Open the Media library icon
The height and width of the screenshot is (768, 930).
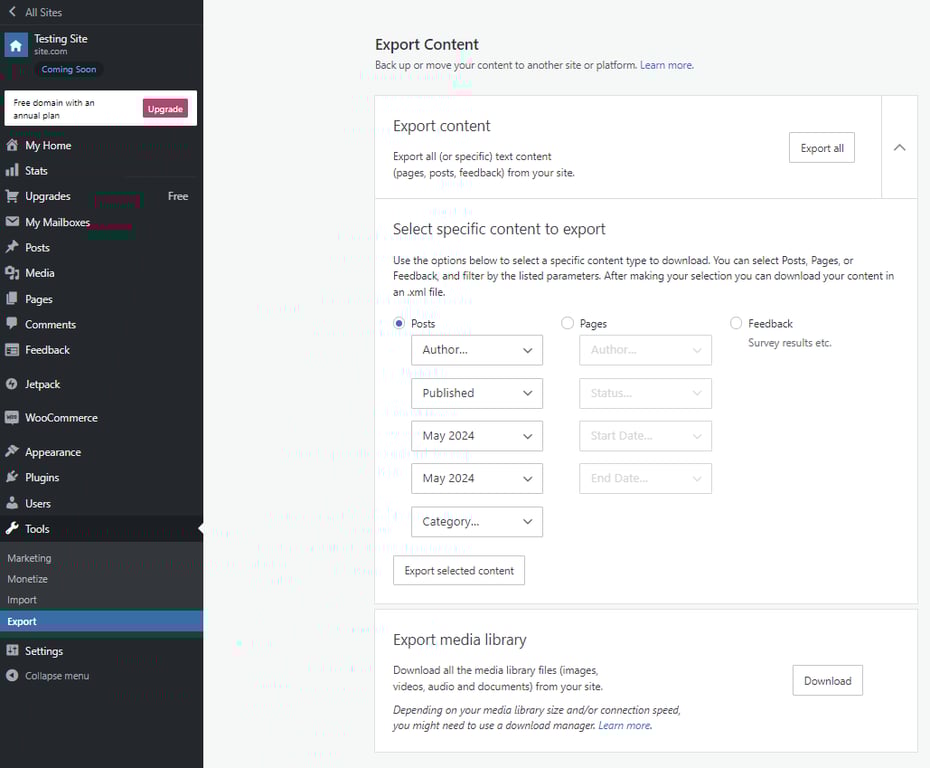click(14, 272)
